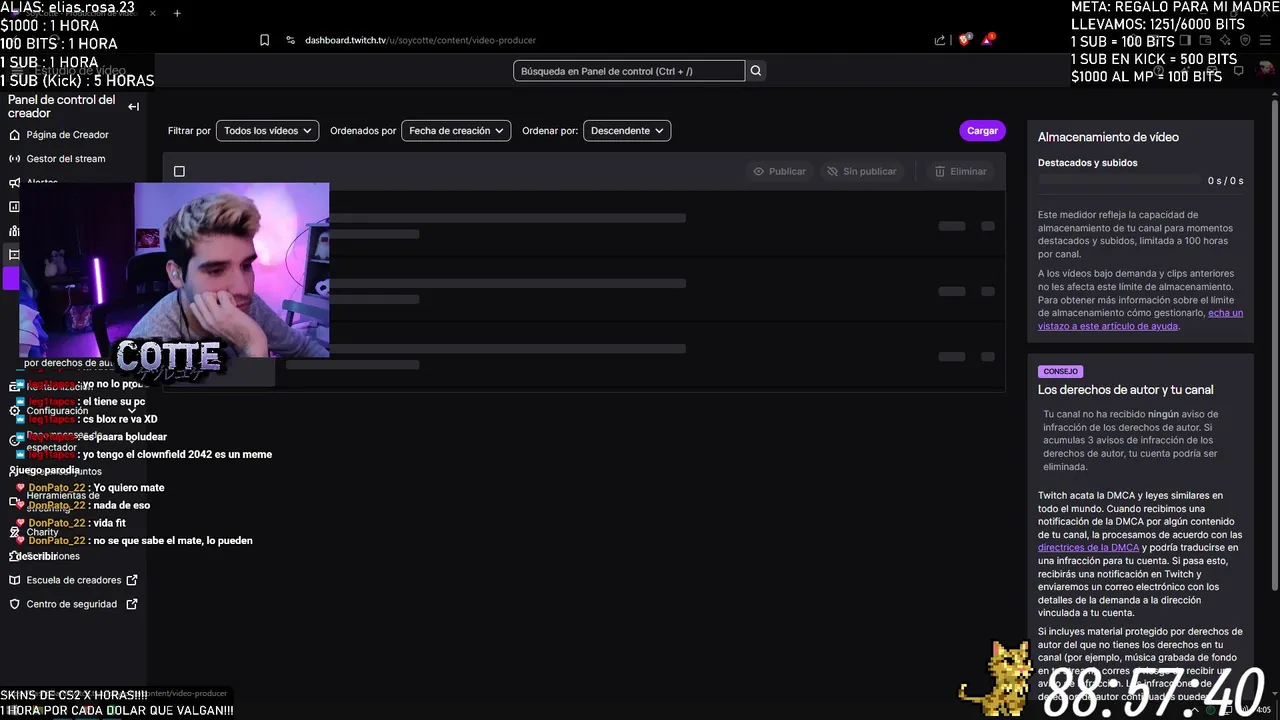1280x720 pixels.
Task: Open the Fecha de creación sort dropdown
Action: coord(456,131)
